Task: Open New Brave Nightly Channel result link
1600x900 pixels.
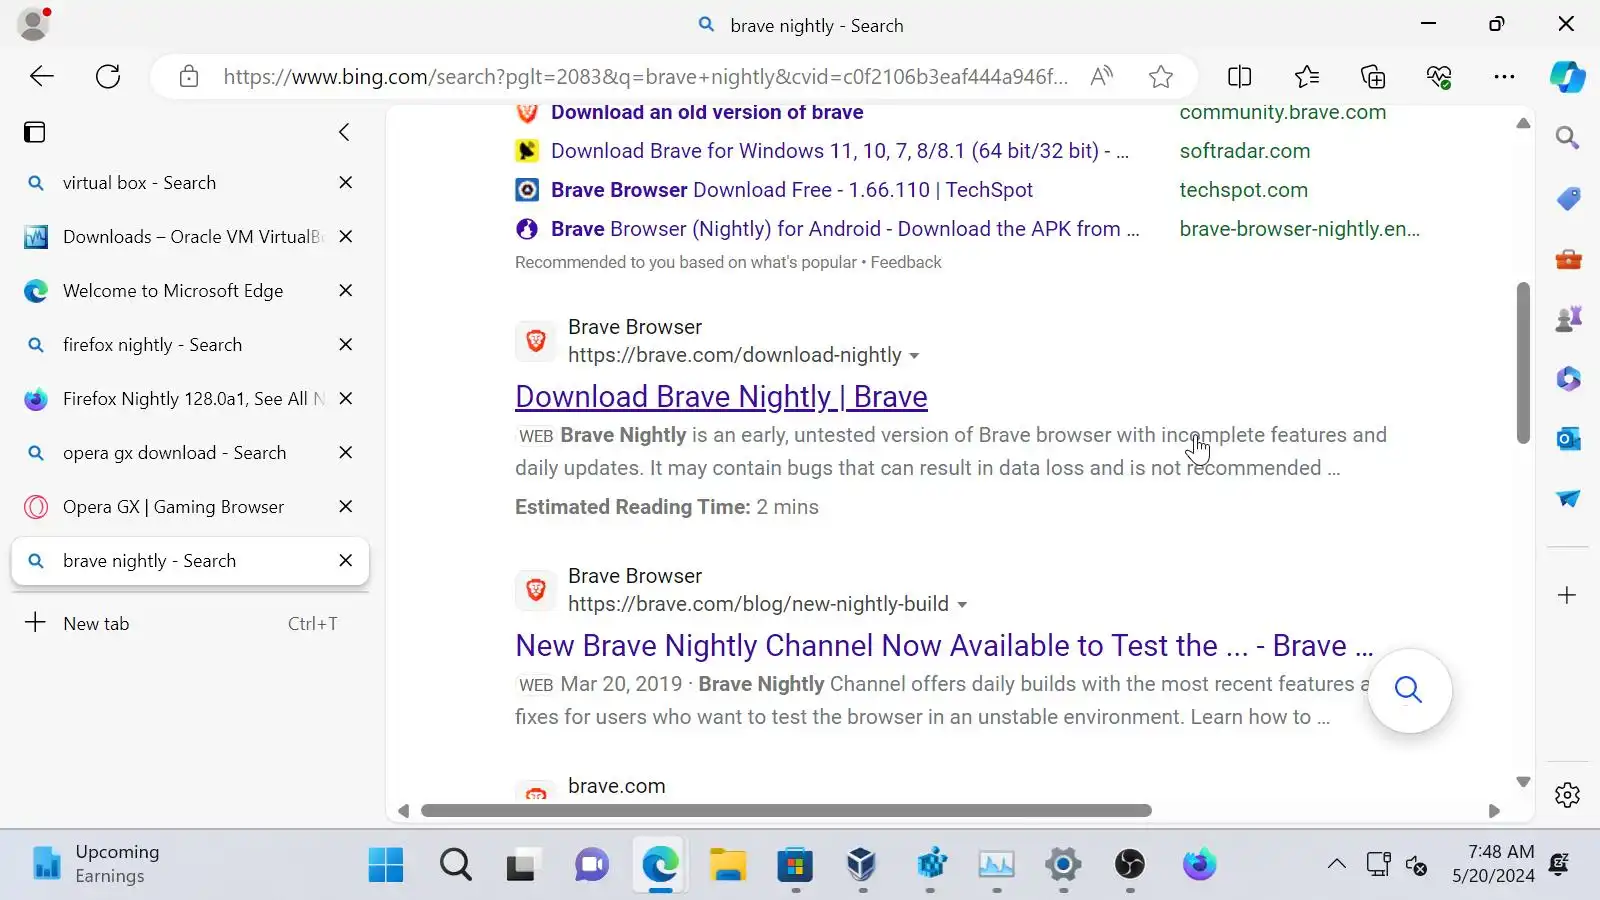Action: (944, 646)
